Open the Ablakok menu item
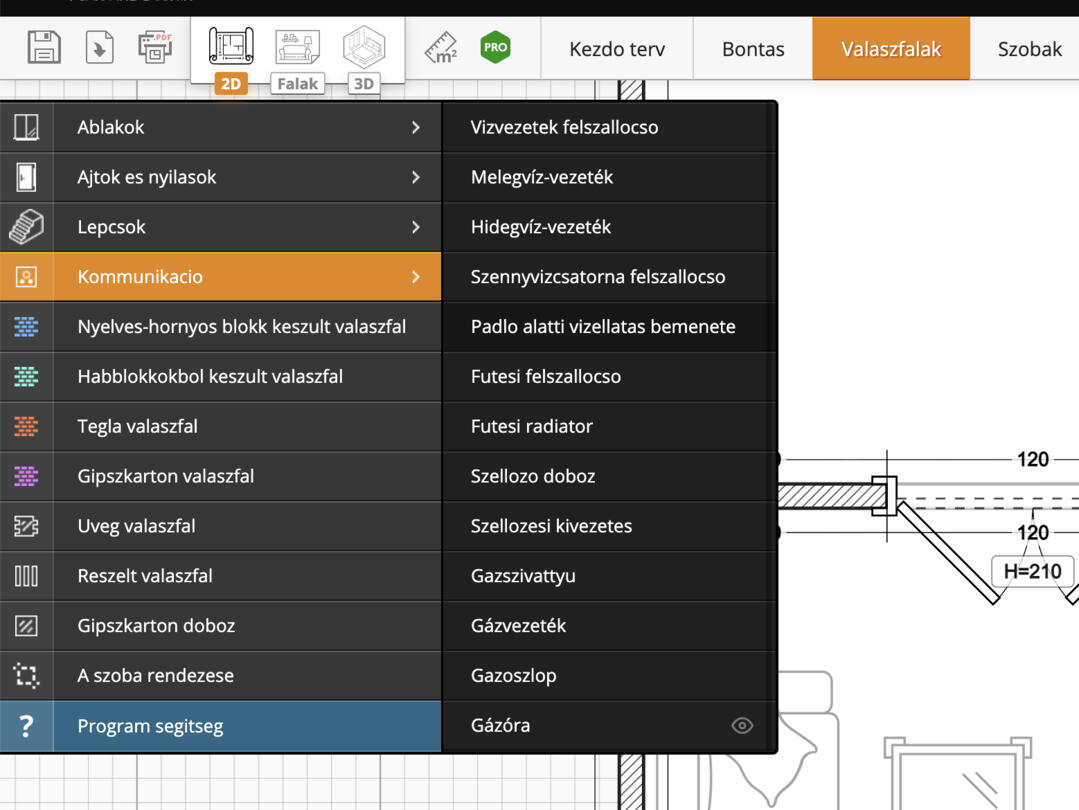The image size is (1079, 810). tap(220, 127)
